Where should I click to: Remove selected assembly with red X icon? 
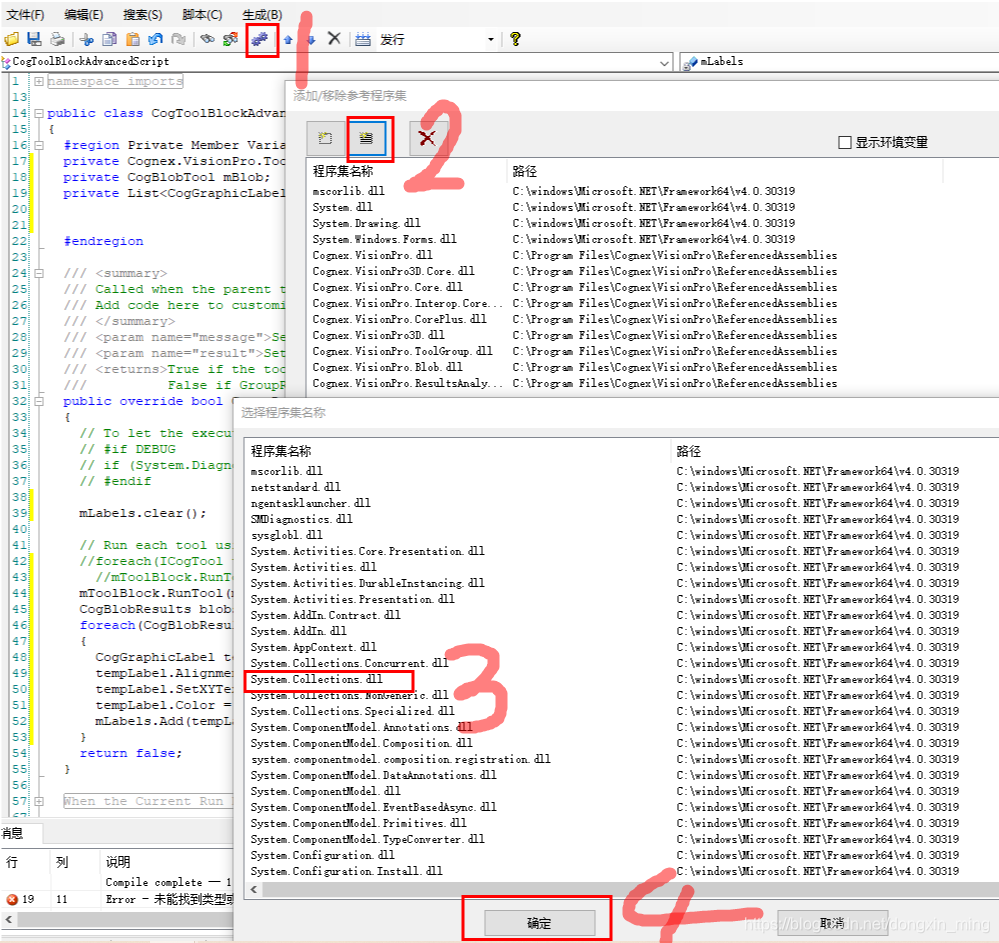click(427, 138)
